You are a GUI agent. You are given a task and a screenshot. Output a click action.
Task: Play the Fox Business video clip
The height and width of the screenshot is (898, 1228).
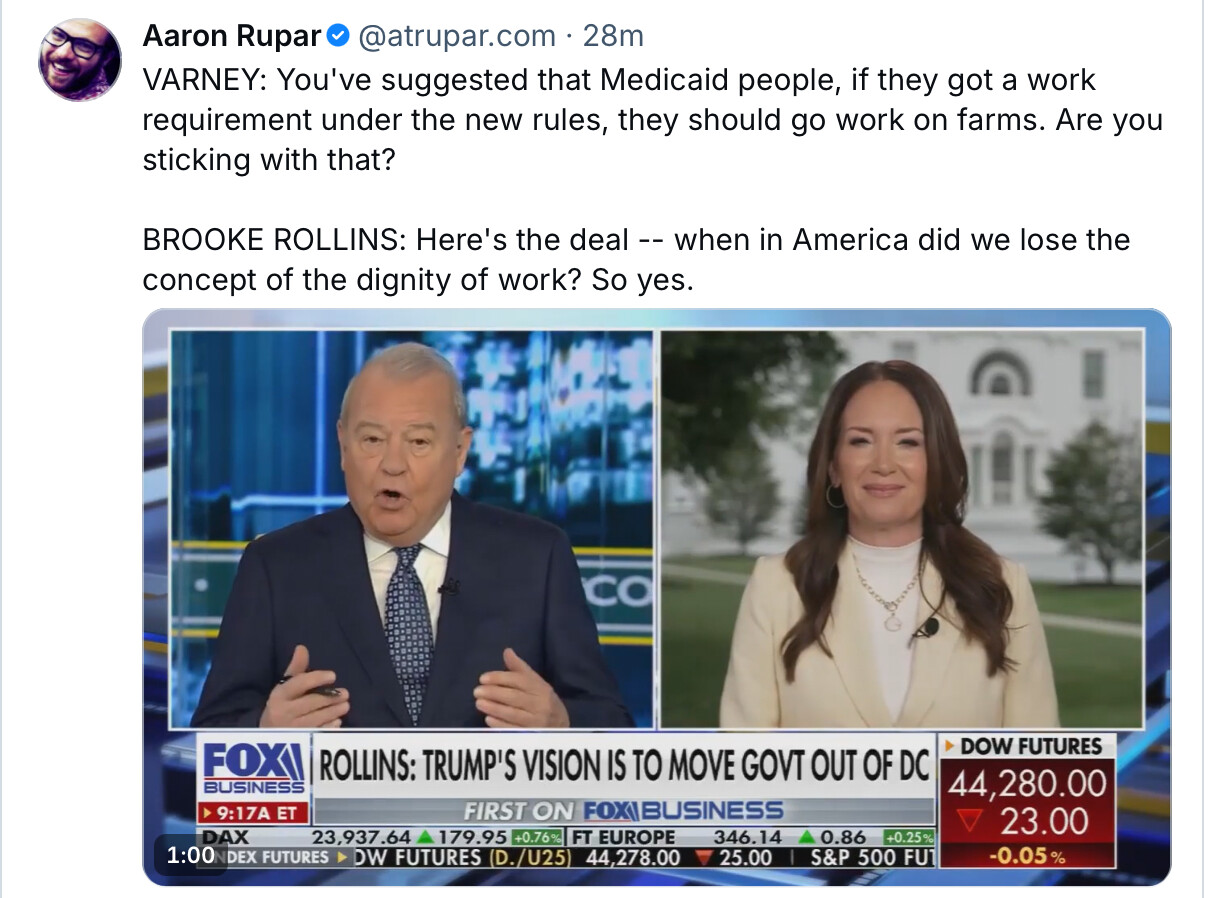[656, 597]
